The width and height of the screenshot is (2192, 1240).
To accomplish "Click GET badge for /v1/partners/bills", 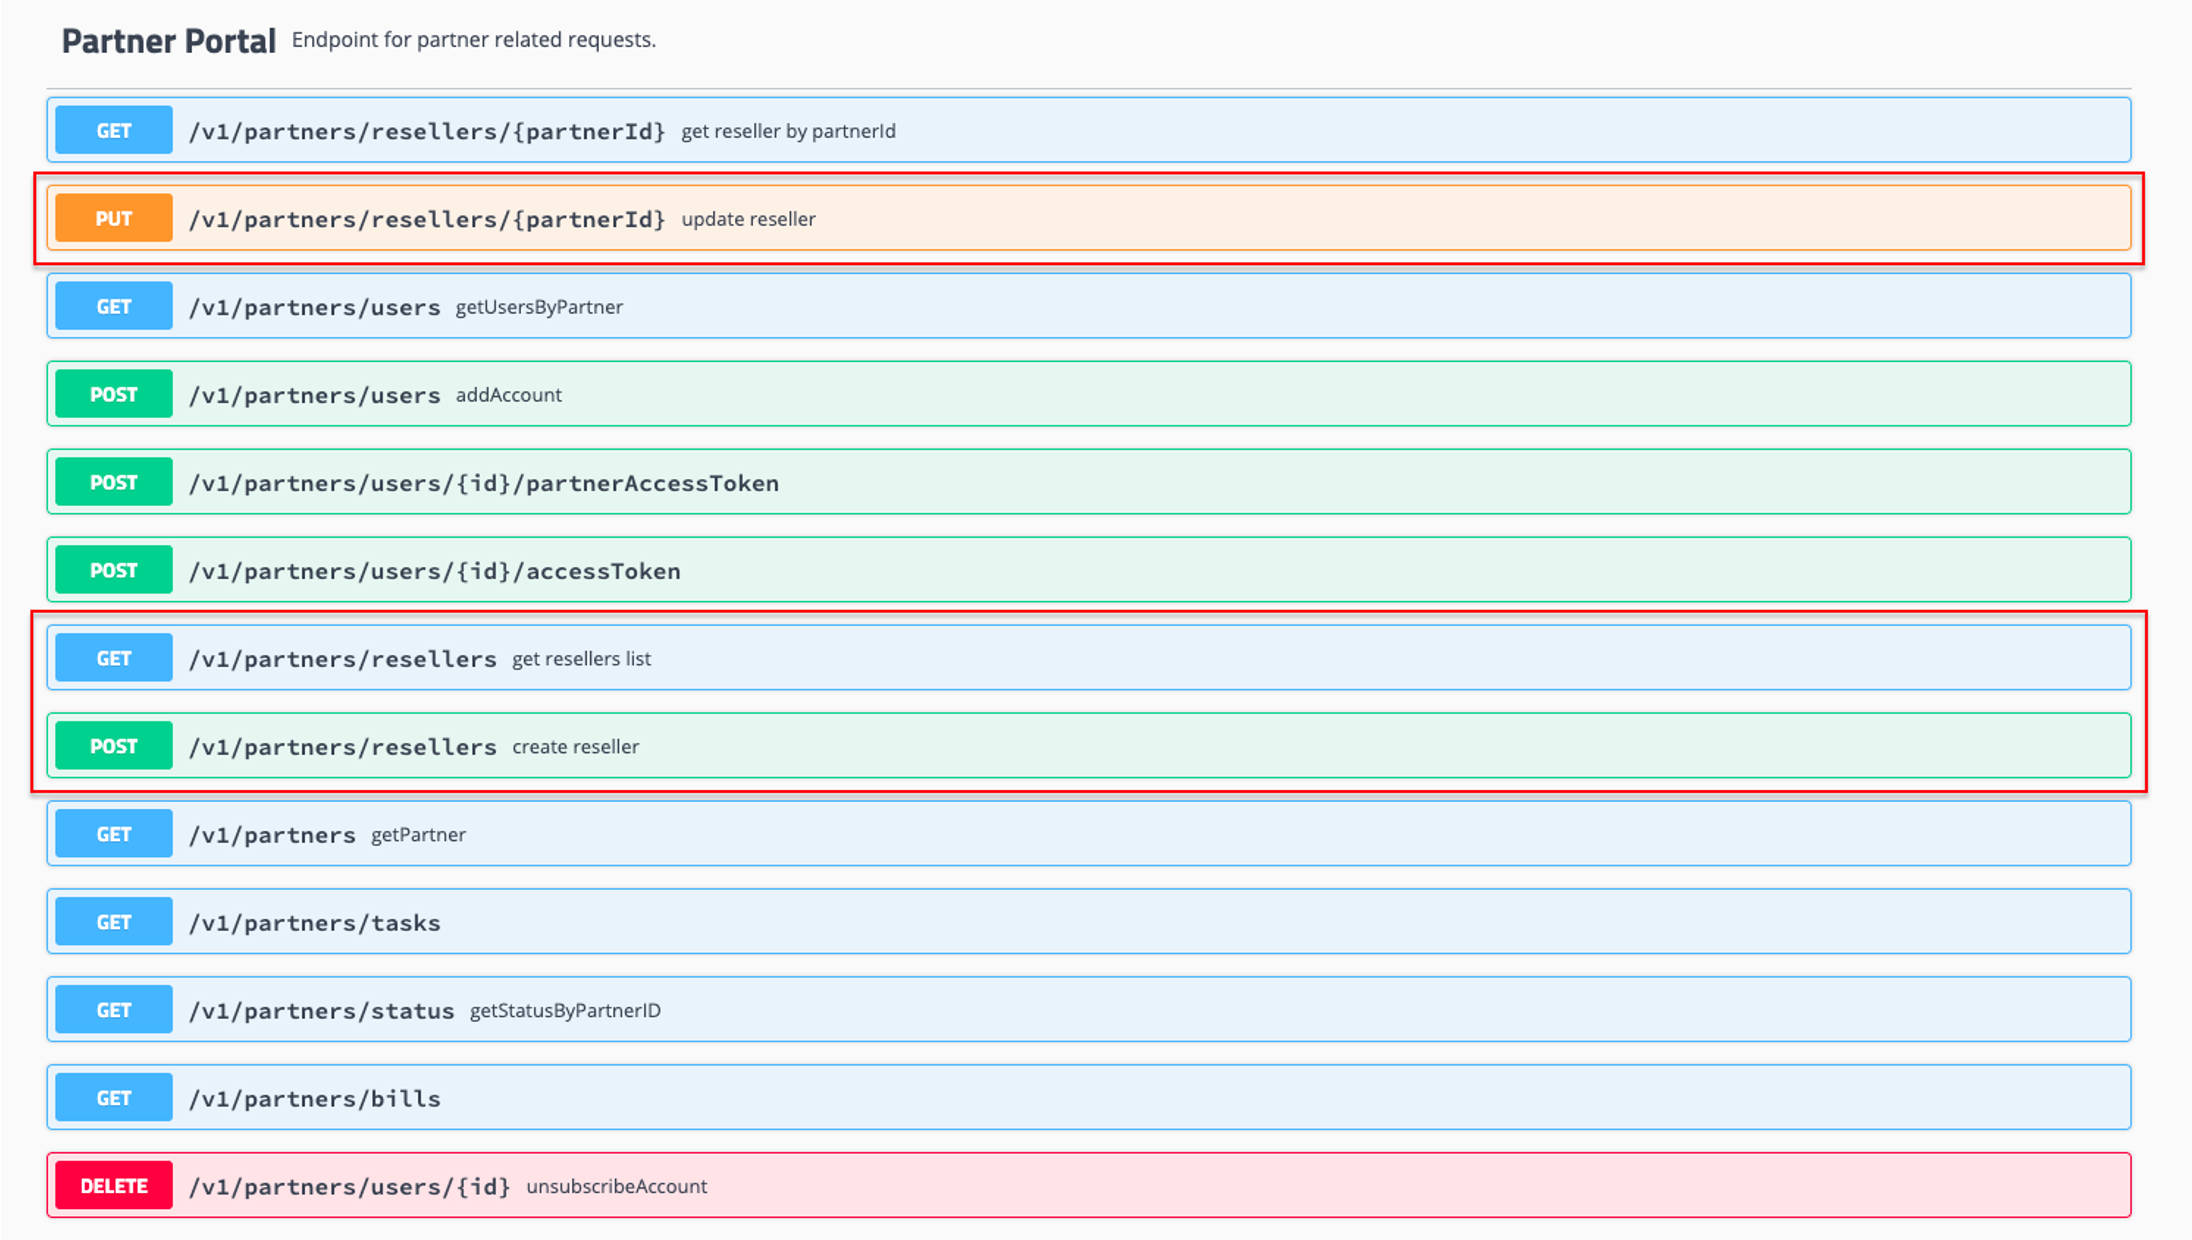I will (x=114, y=1099).
